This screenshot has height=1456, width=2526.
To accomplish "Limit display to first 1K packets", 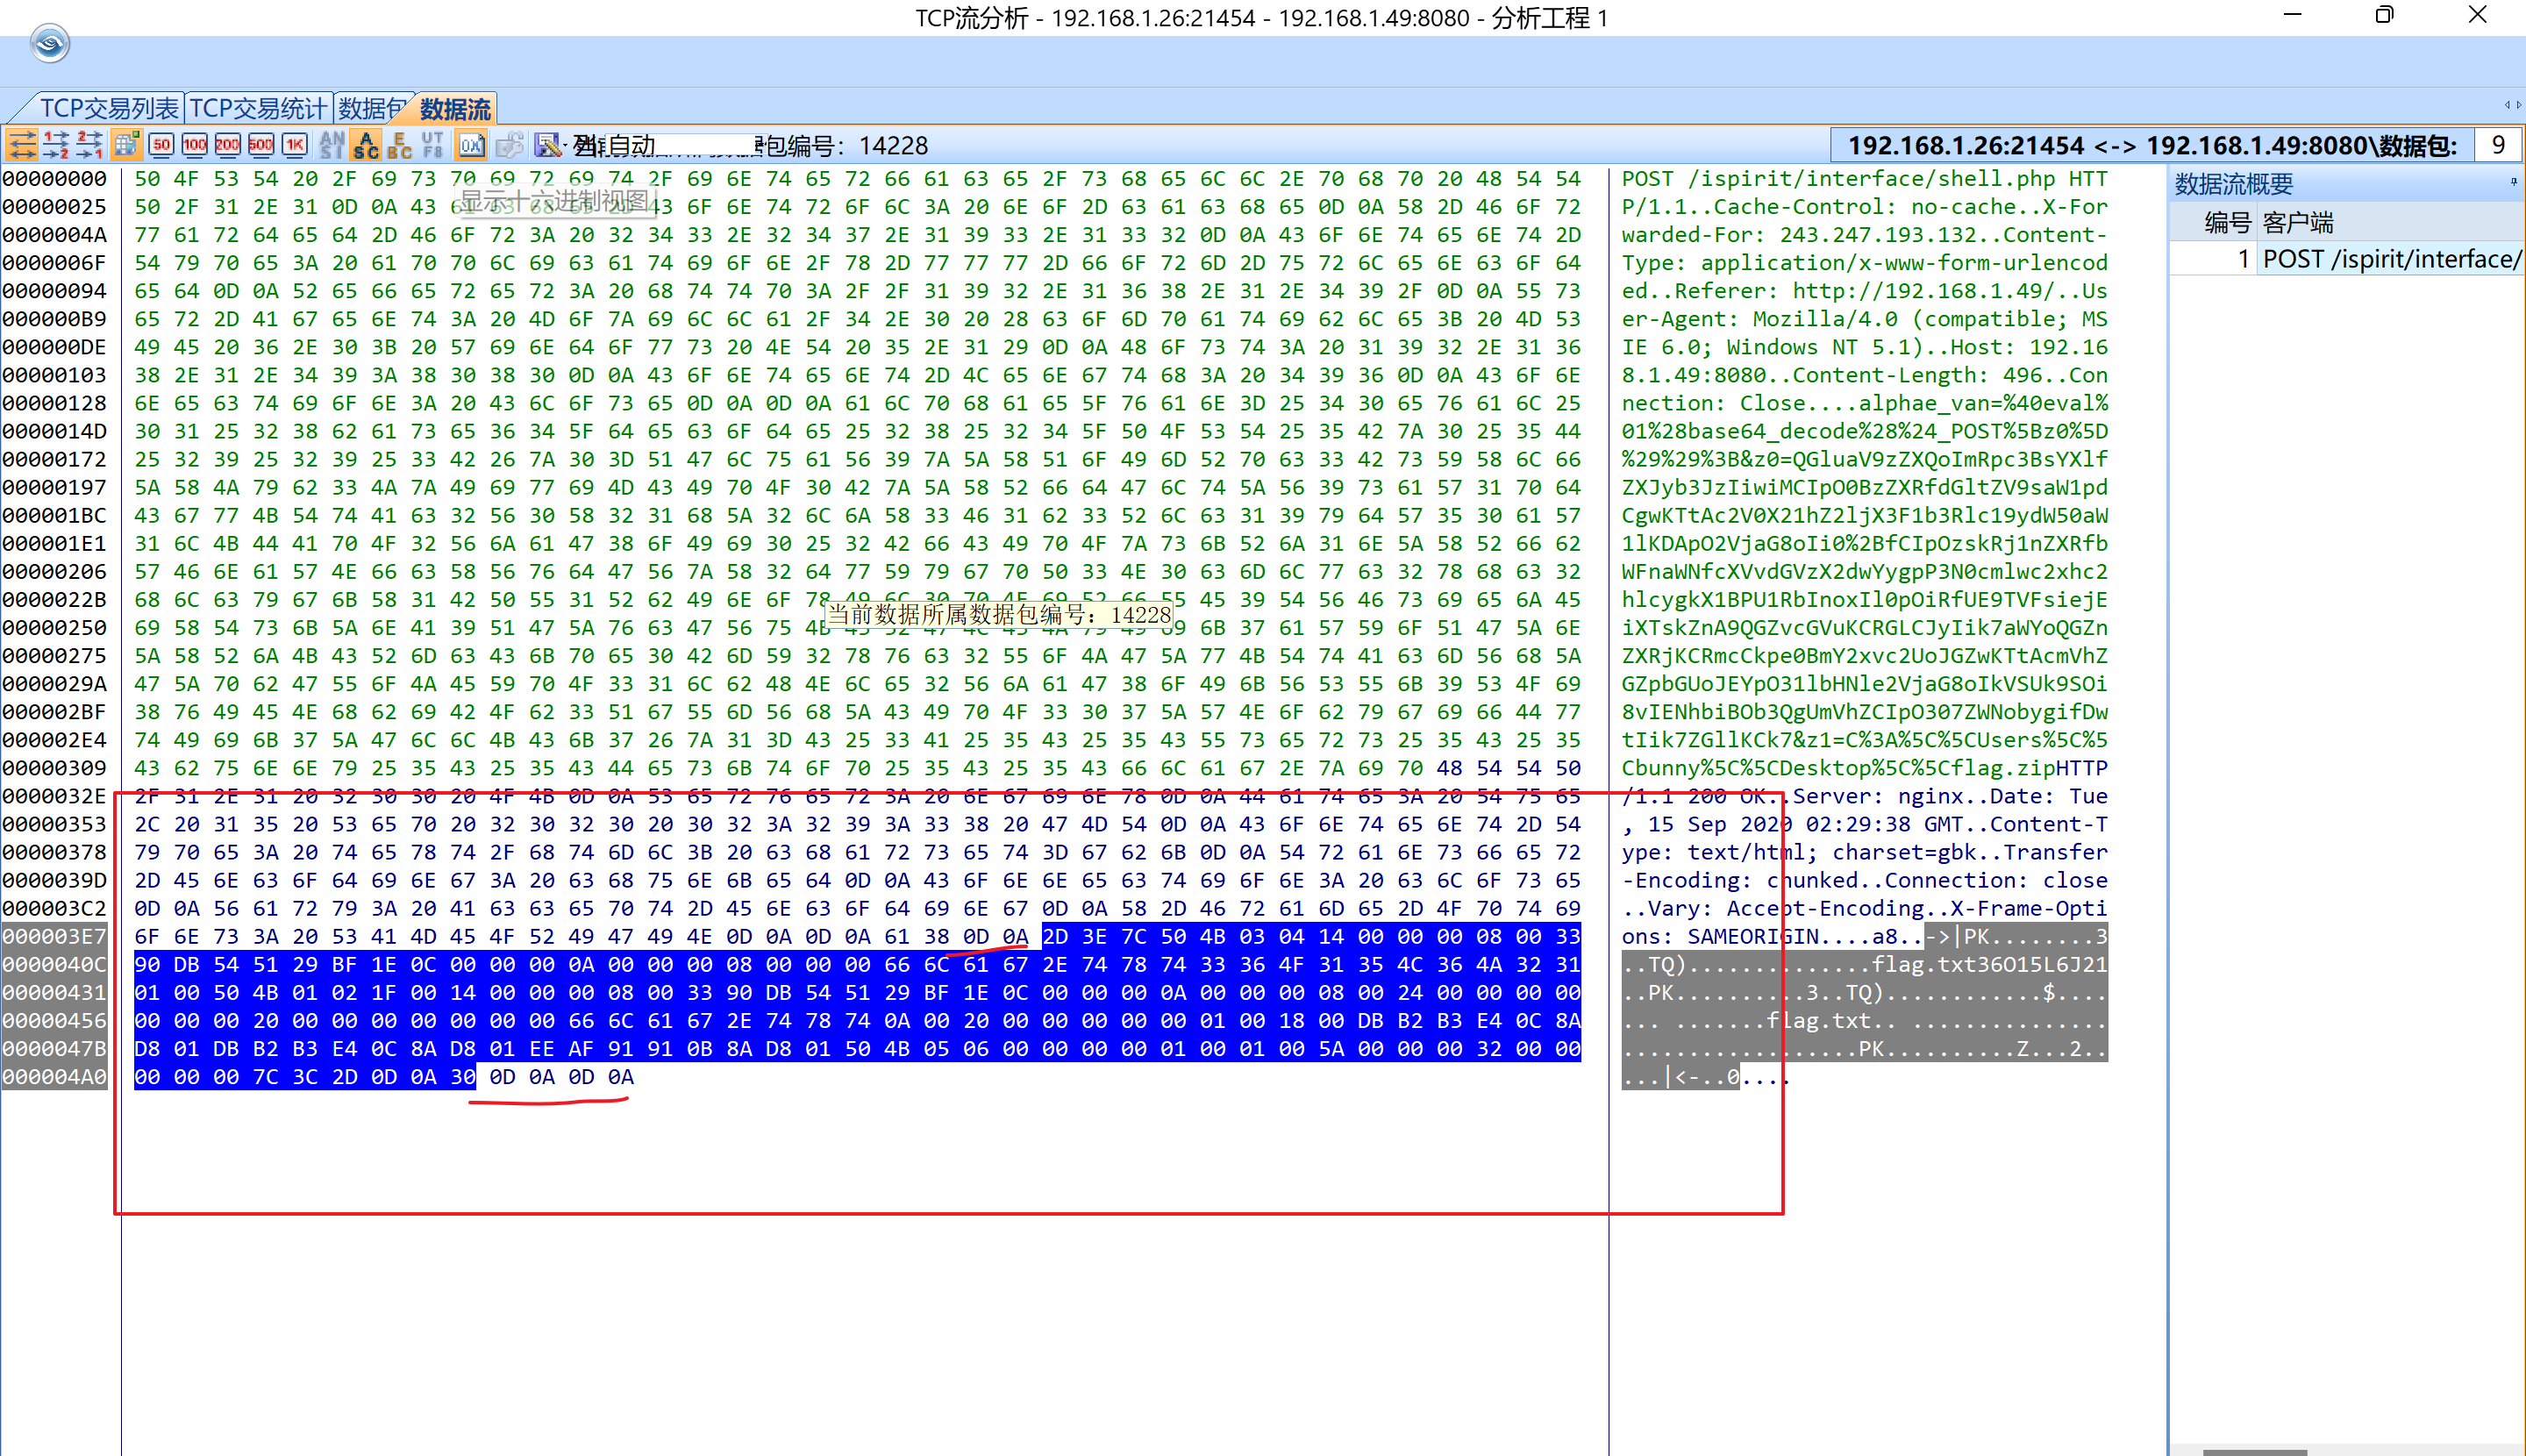I will 294,145.
